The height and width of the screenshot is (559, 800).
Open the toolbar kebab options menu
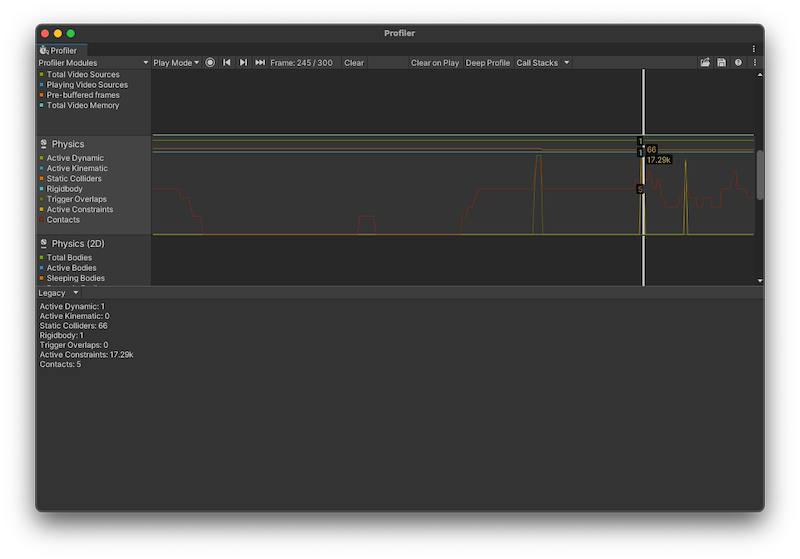pos(754,63)
